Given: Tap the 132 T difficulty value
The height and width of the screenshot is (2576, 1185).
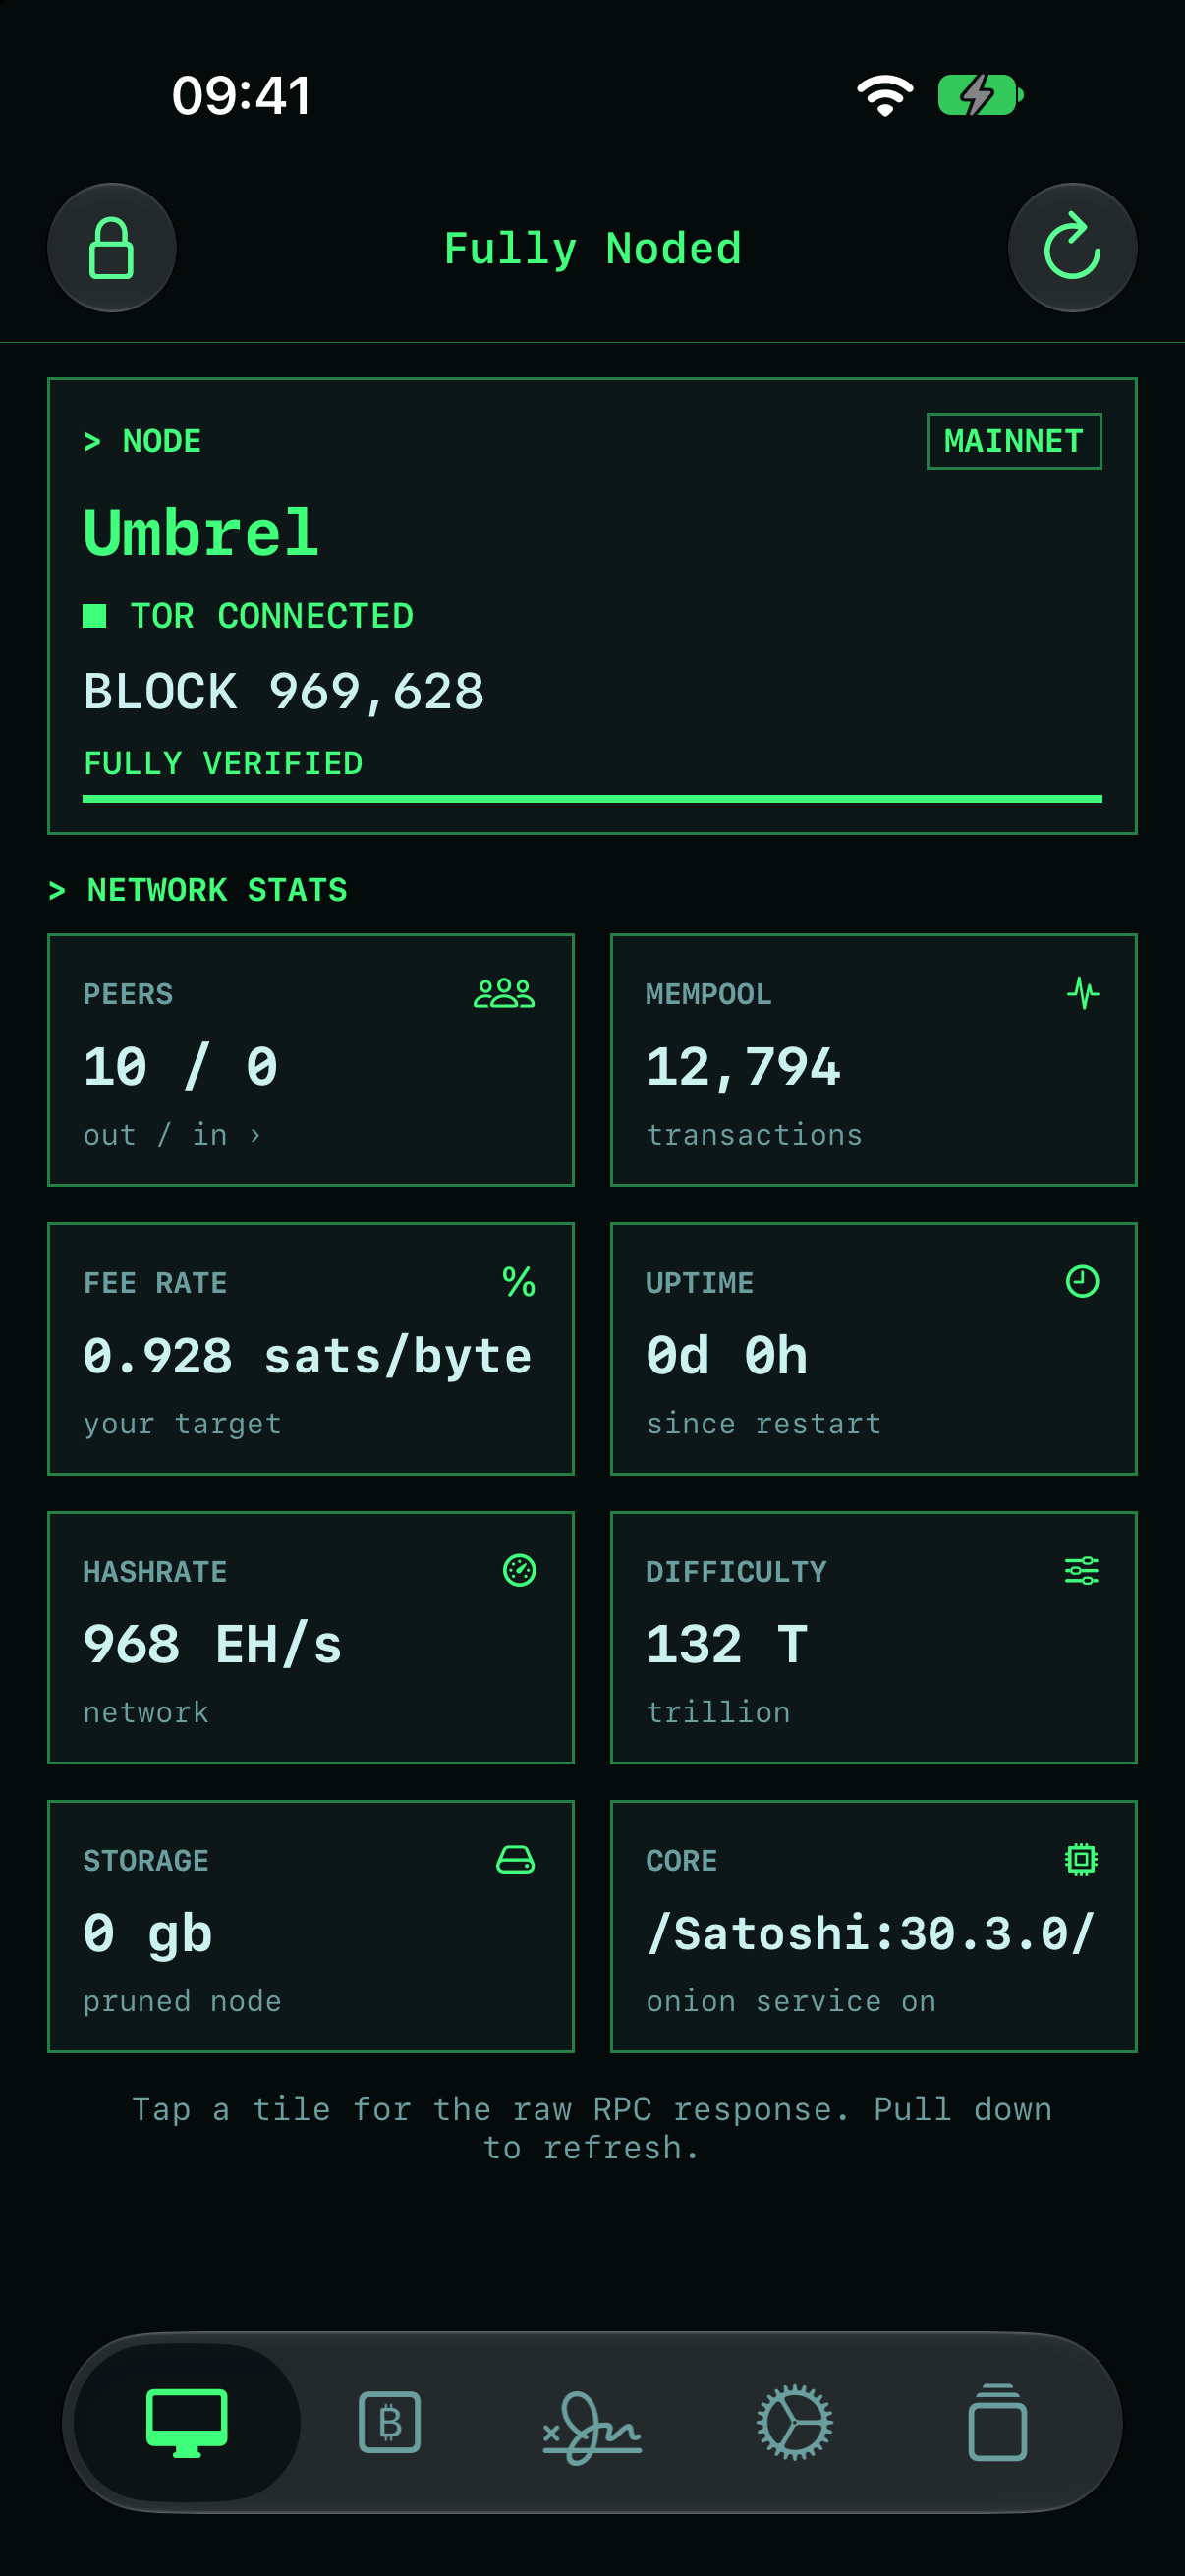Looking at the screenshot, I should point(727,1645).
